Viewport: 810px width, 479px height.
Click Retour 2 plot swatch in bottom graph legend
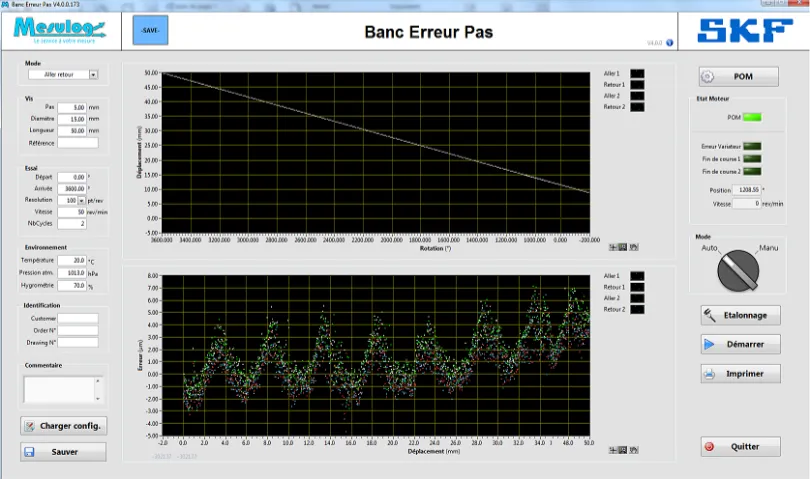coord(637,310)
